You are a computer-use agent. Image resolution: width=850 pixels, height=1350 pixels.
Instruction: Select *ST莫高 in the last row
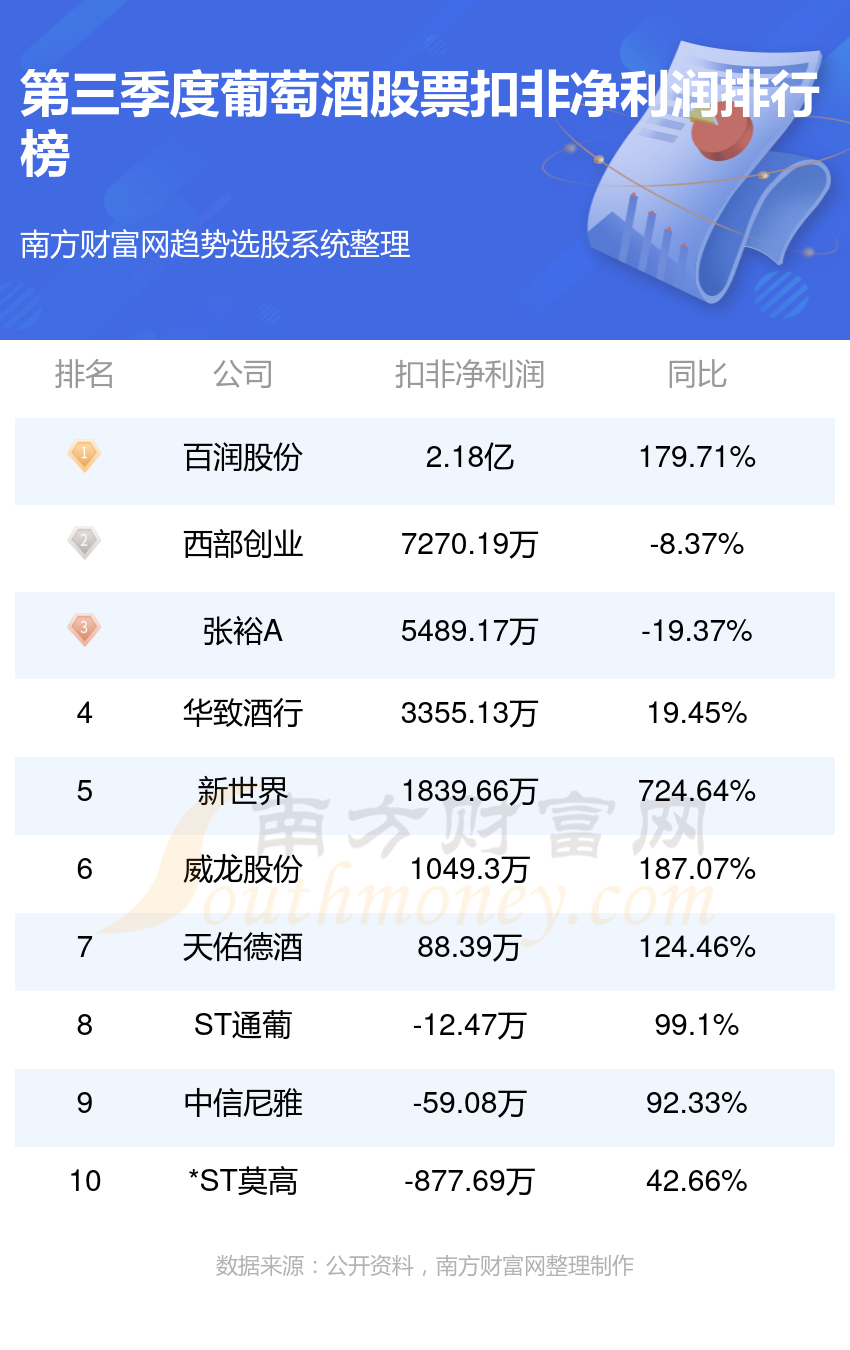coord(243,1181)
